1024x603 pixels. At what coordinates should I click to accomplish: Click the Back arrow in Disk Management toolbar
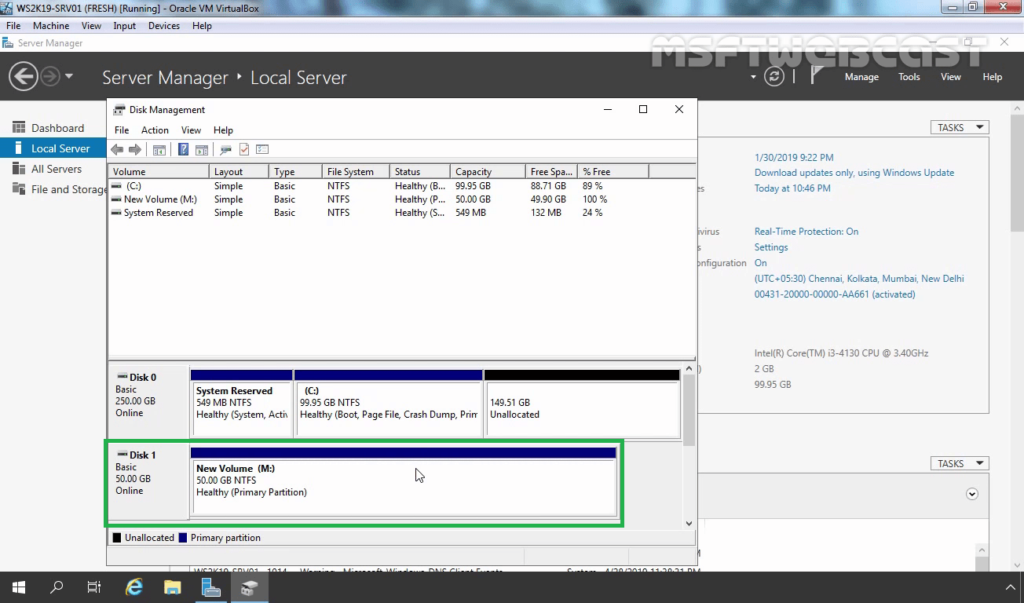coord(117,150)
